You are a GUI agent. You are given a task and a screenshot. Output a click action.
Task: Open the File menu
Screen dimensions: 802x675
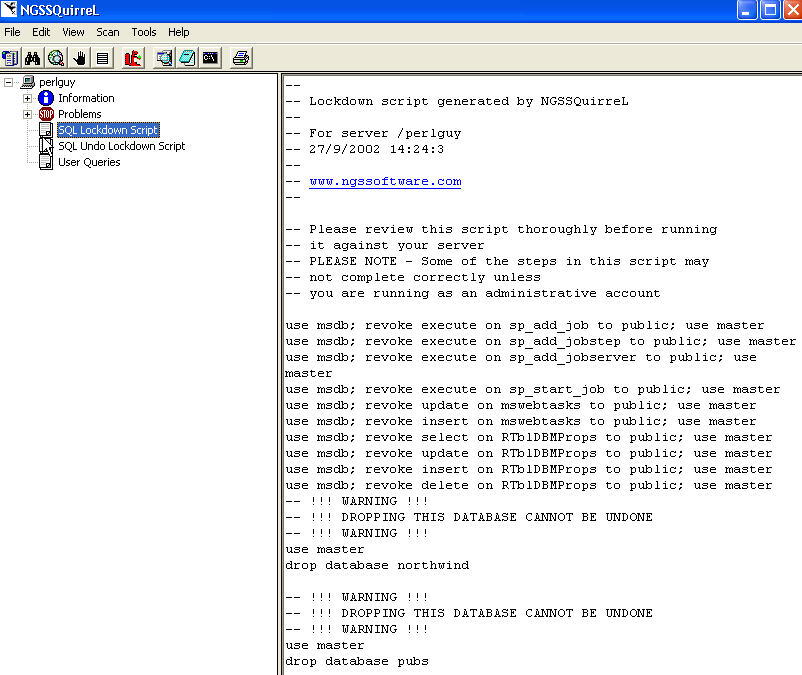pyautogui.click(x=12, y=32)
